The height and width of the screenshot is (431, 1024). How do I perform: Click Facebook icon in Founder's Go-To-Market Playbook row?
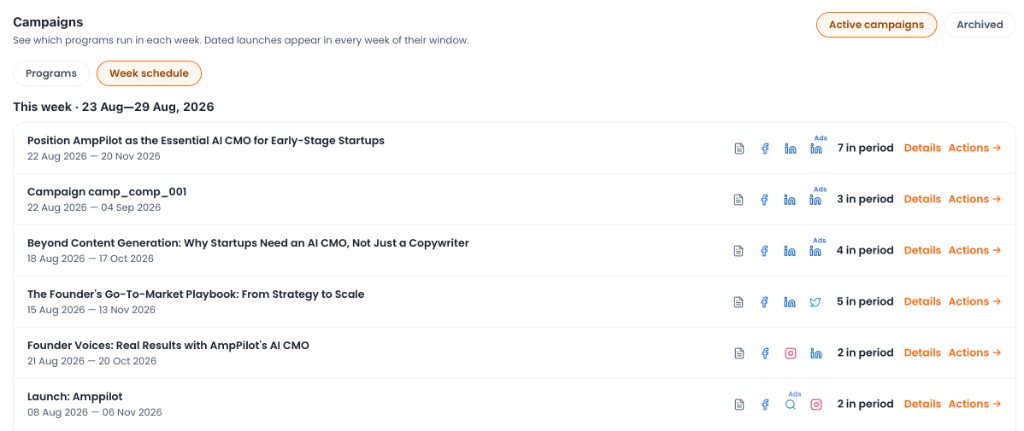[765, 302]
